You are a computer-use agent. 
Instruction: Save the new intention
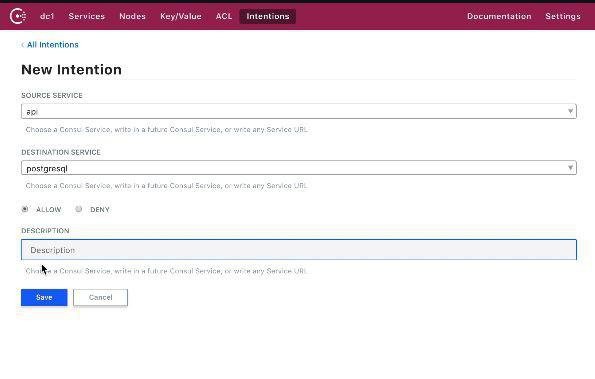(x=44, y=297)
